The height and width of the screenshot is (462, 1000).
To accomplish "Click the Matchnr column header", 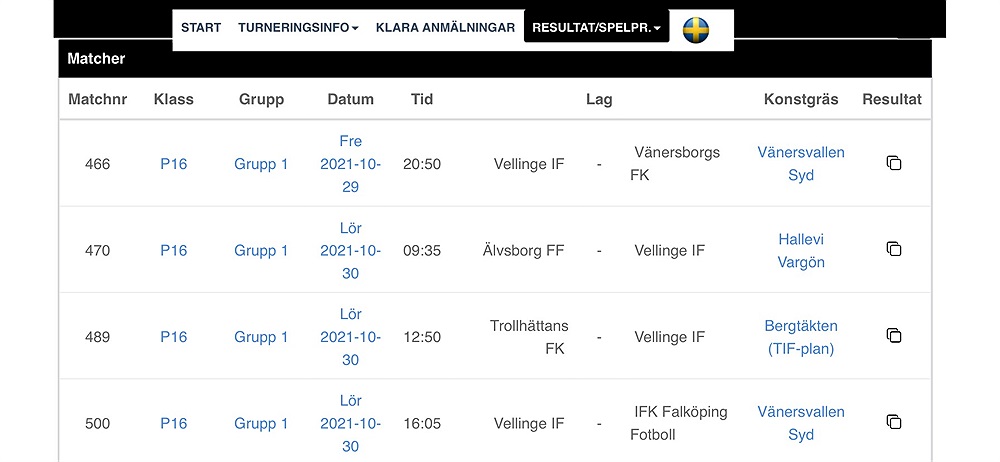I will pos(98,100).
